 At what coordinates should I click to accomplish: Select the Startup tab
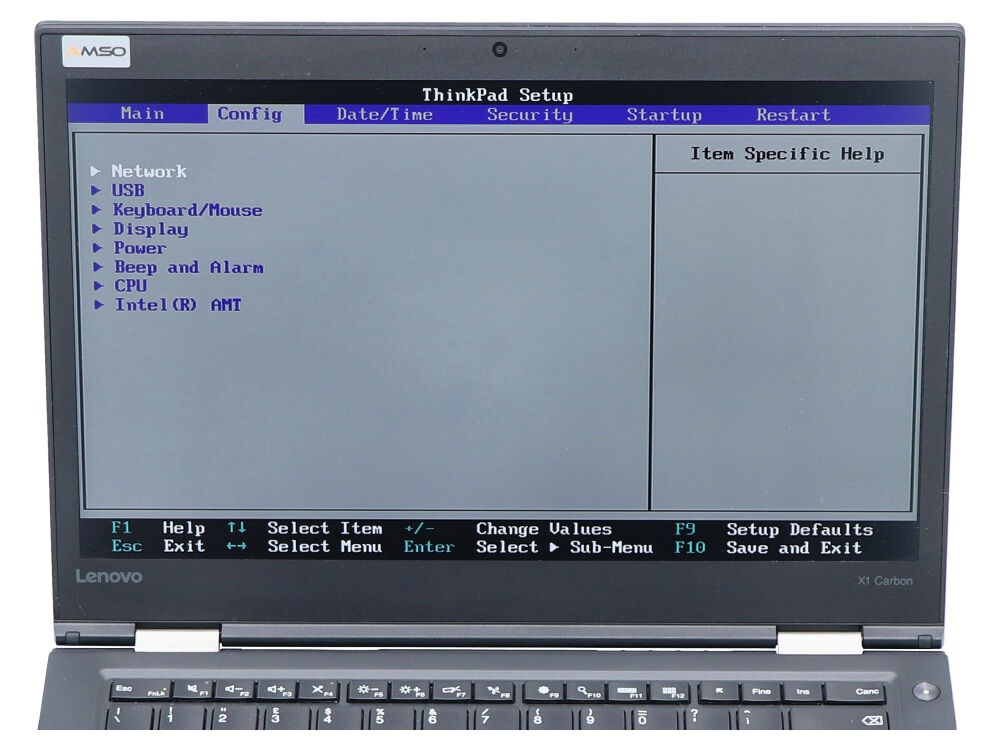point(664,115)
